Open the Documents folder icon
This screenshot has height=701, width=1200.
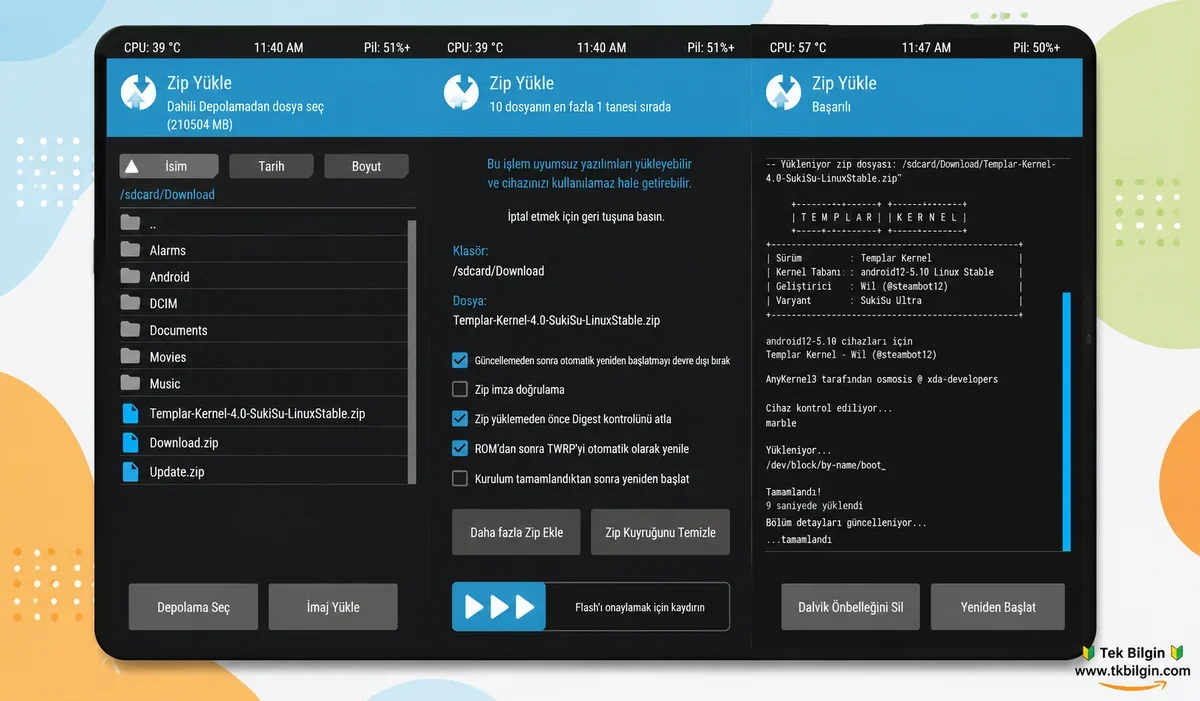[x=130, y=329]
